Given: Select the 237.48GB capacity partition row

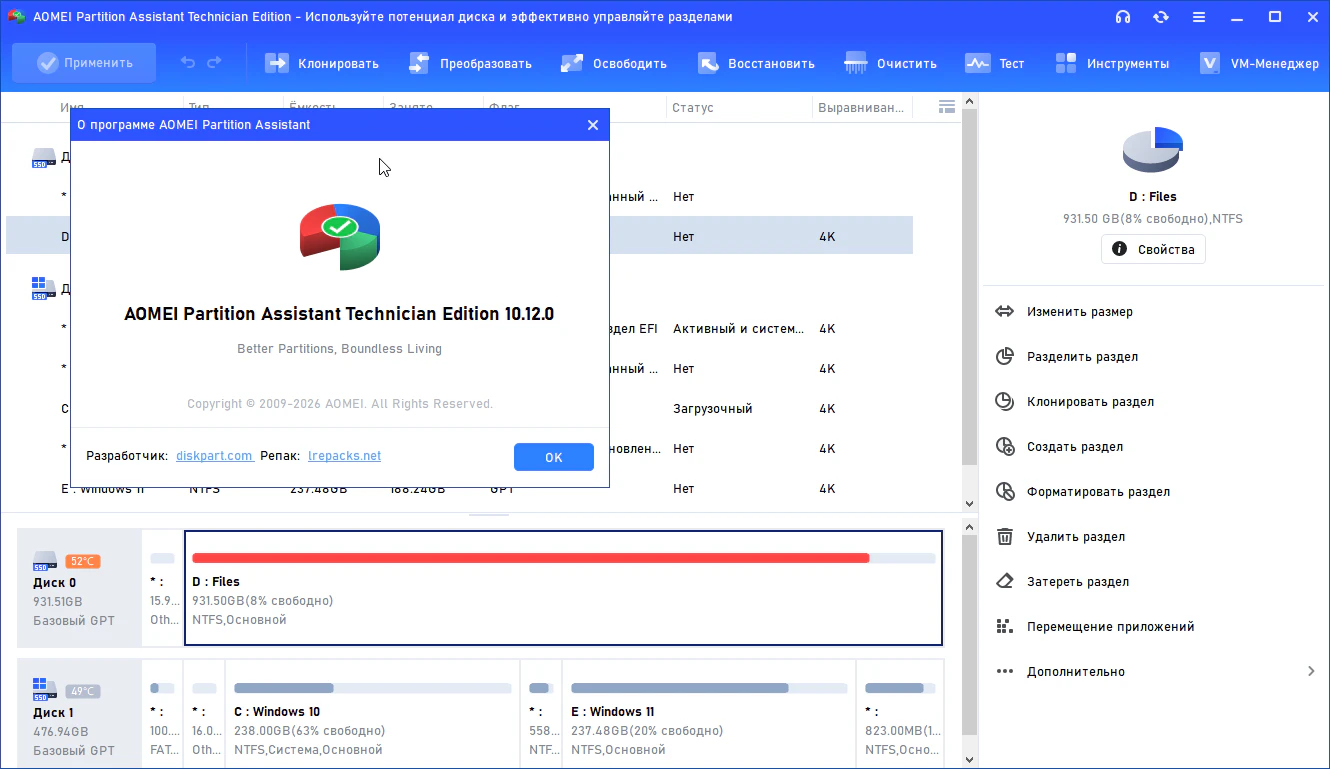Looking at the screenshot, I should point(459,489).
